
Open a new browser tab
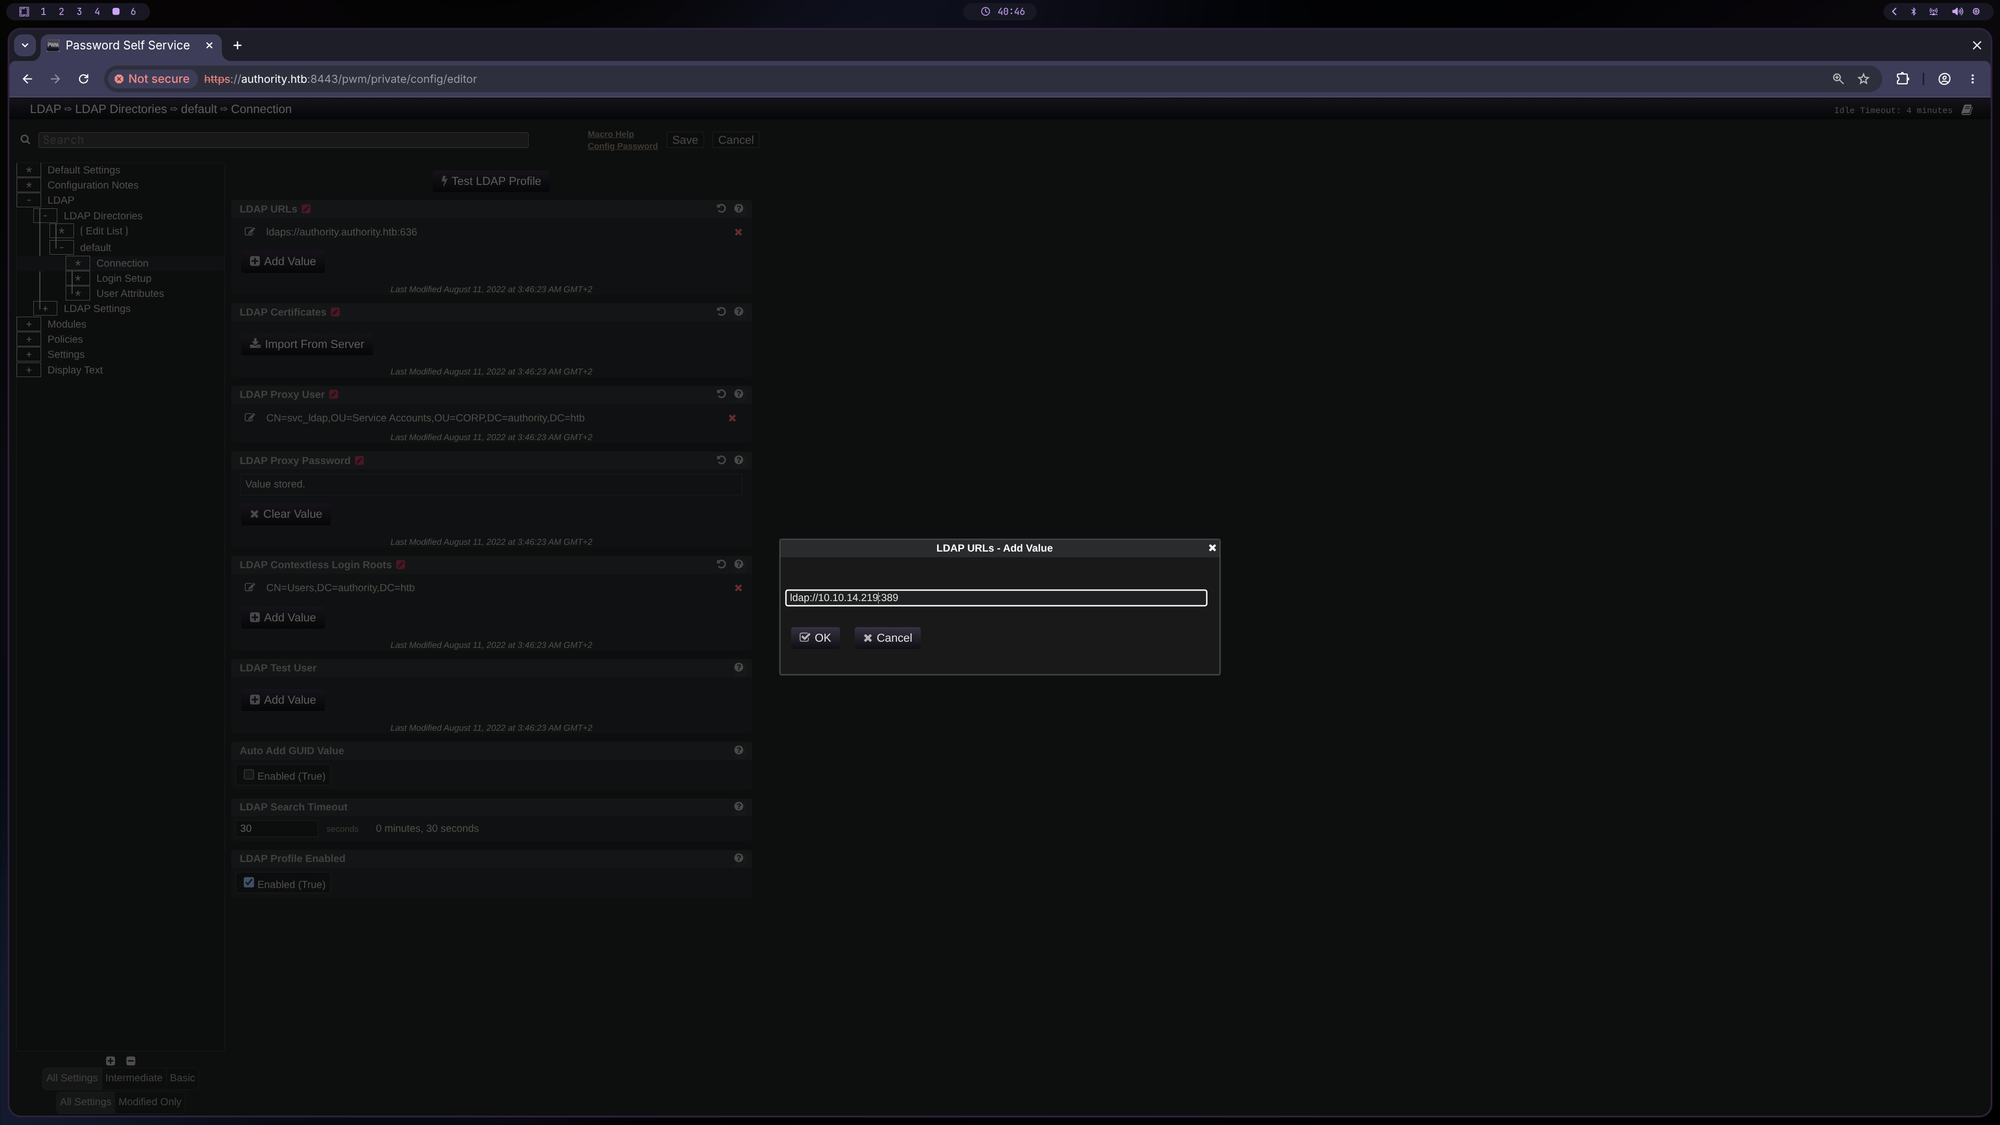[237, 45]
